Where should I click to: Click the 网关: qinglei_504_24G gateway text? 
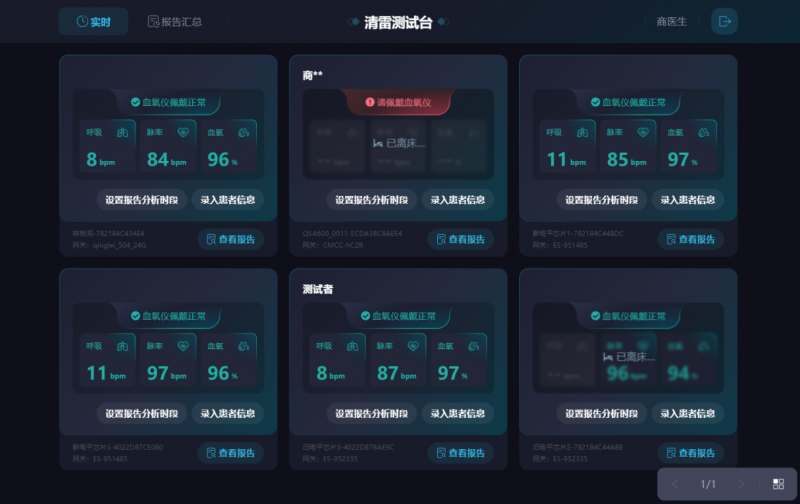(109, 245)
